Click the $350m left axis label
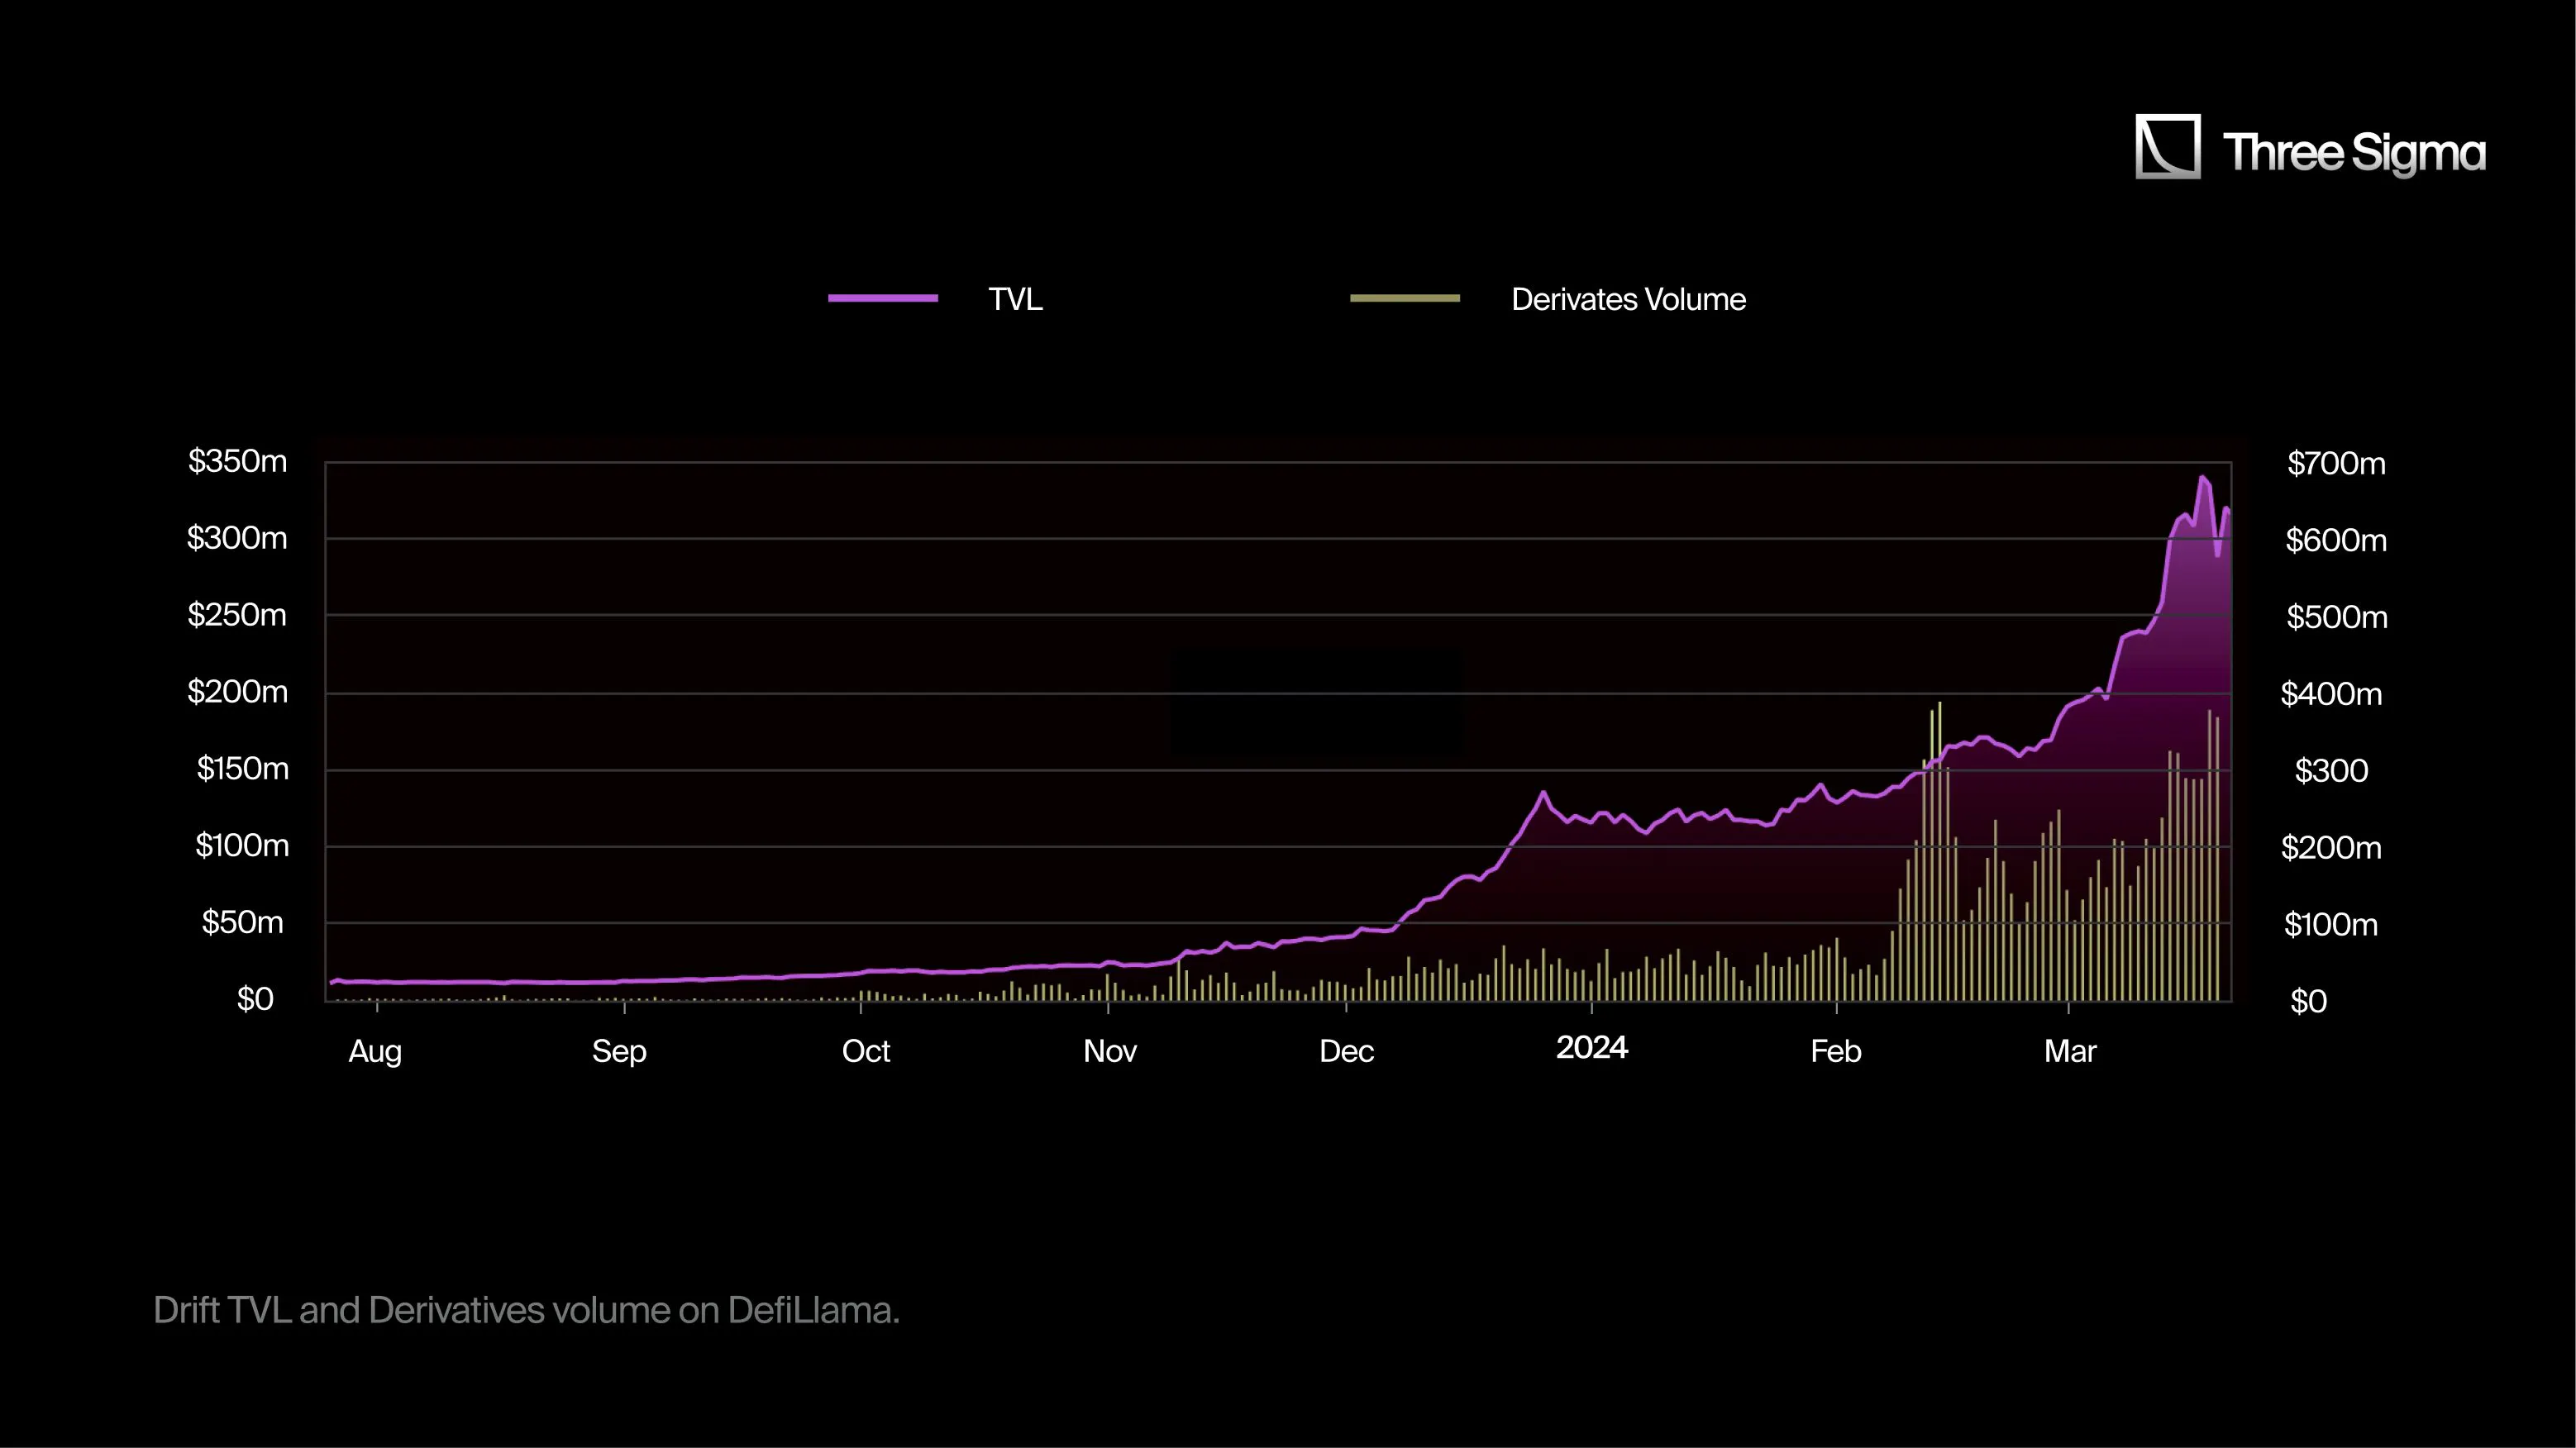 tap(238, 461)
